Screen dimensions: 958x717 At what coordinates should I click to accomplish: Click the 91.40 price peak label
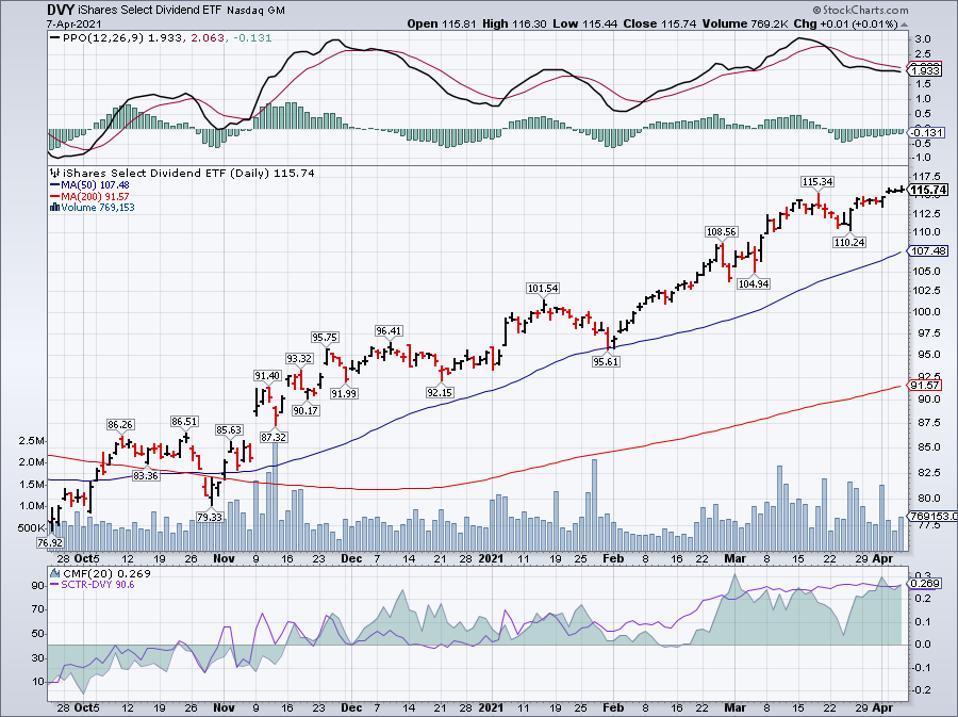(x=268, y=376)
